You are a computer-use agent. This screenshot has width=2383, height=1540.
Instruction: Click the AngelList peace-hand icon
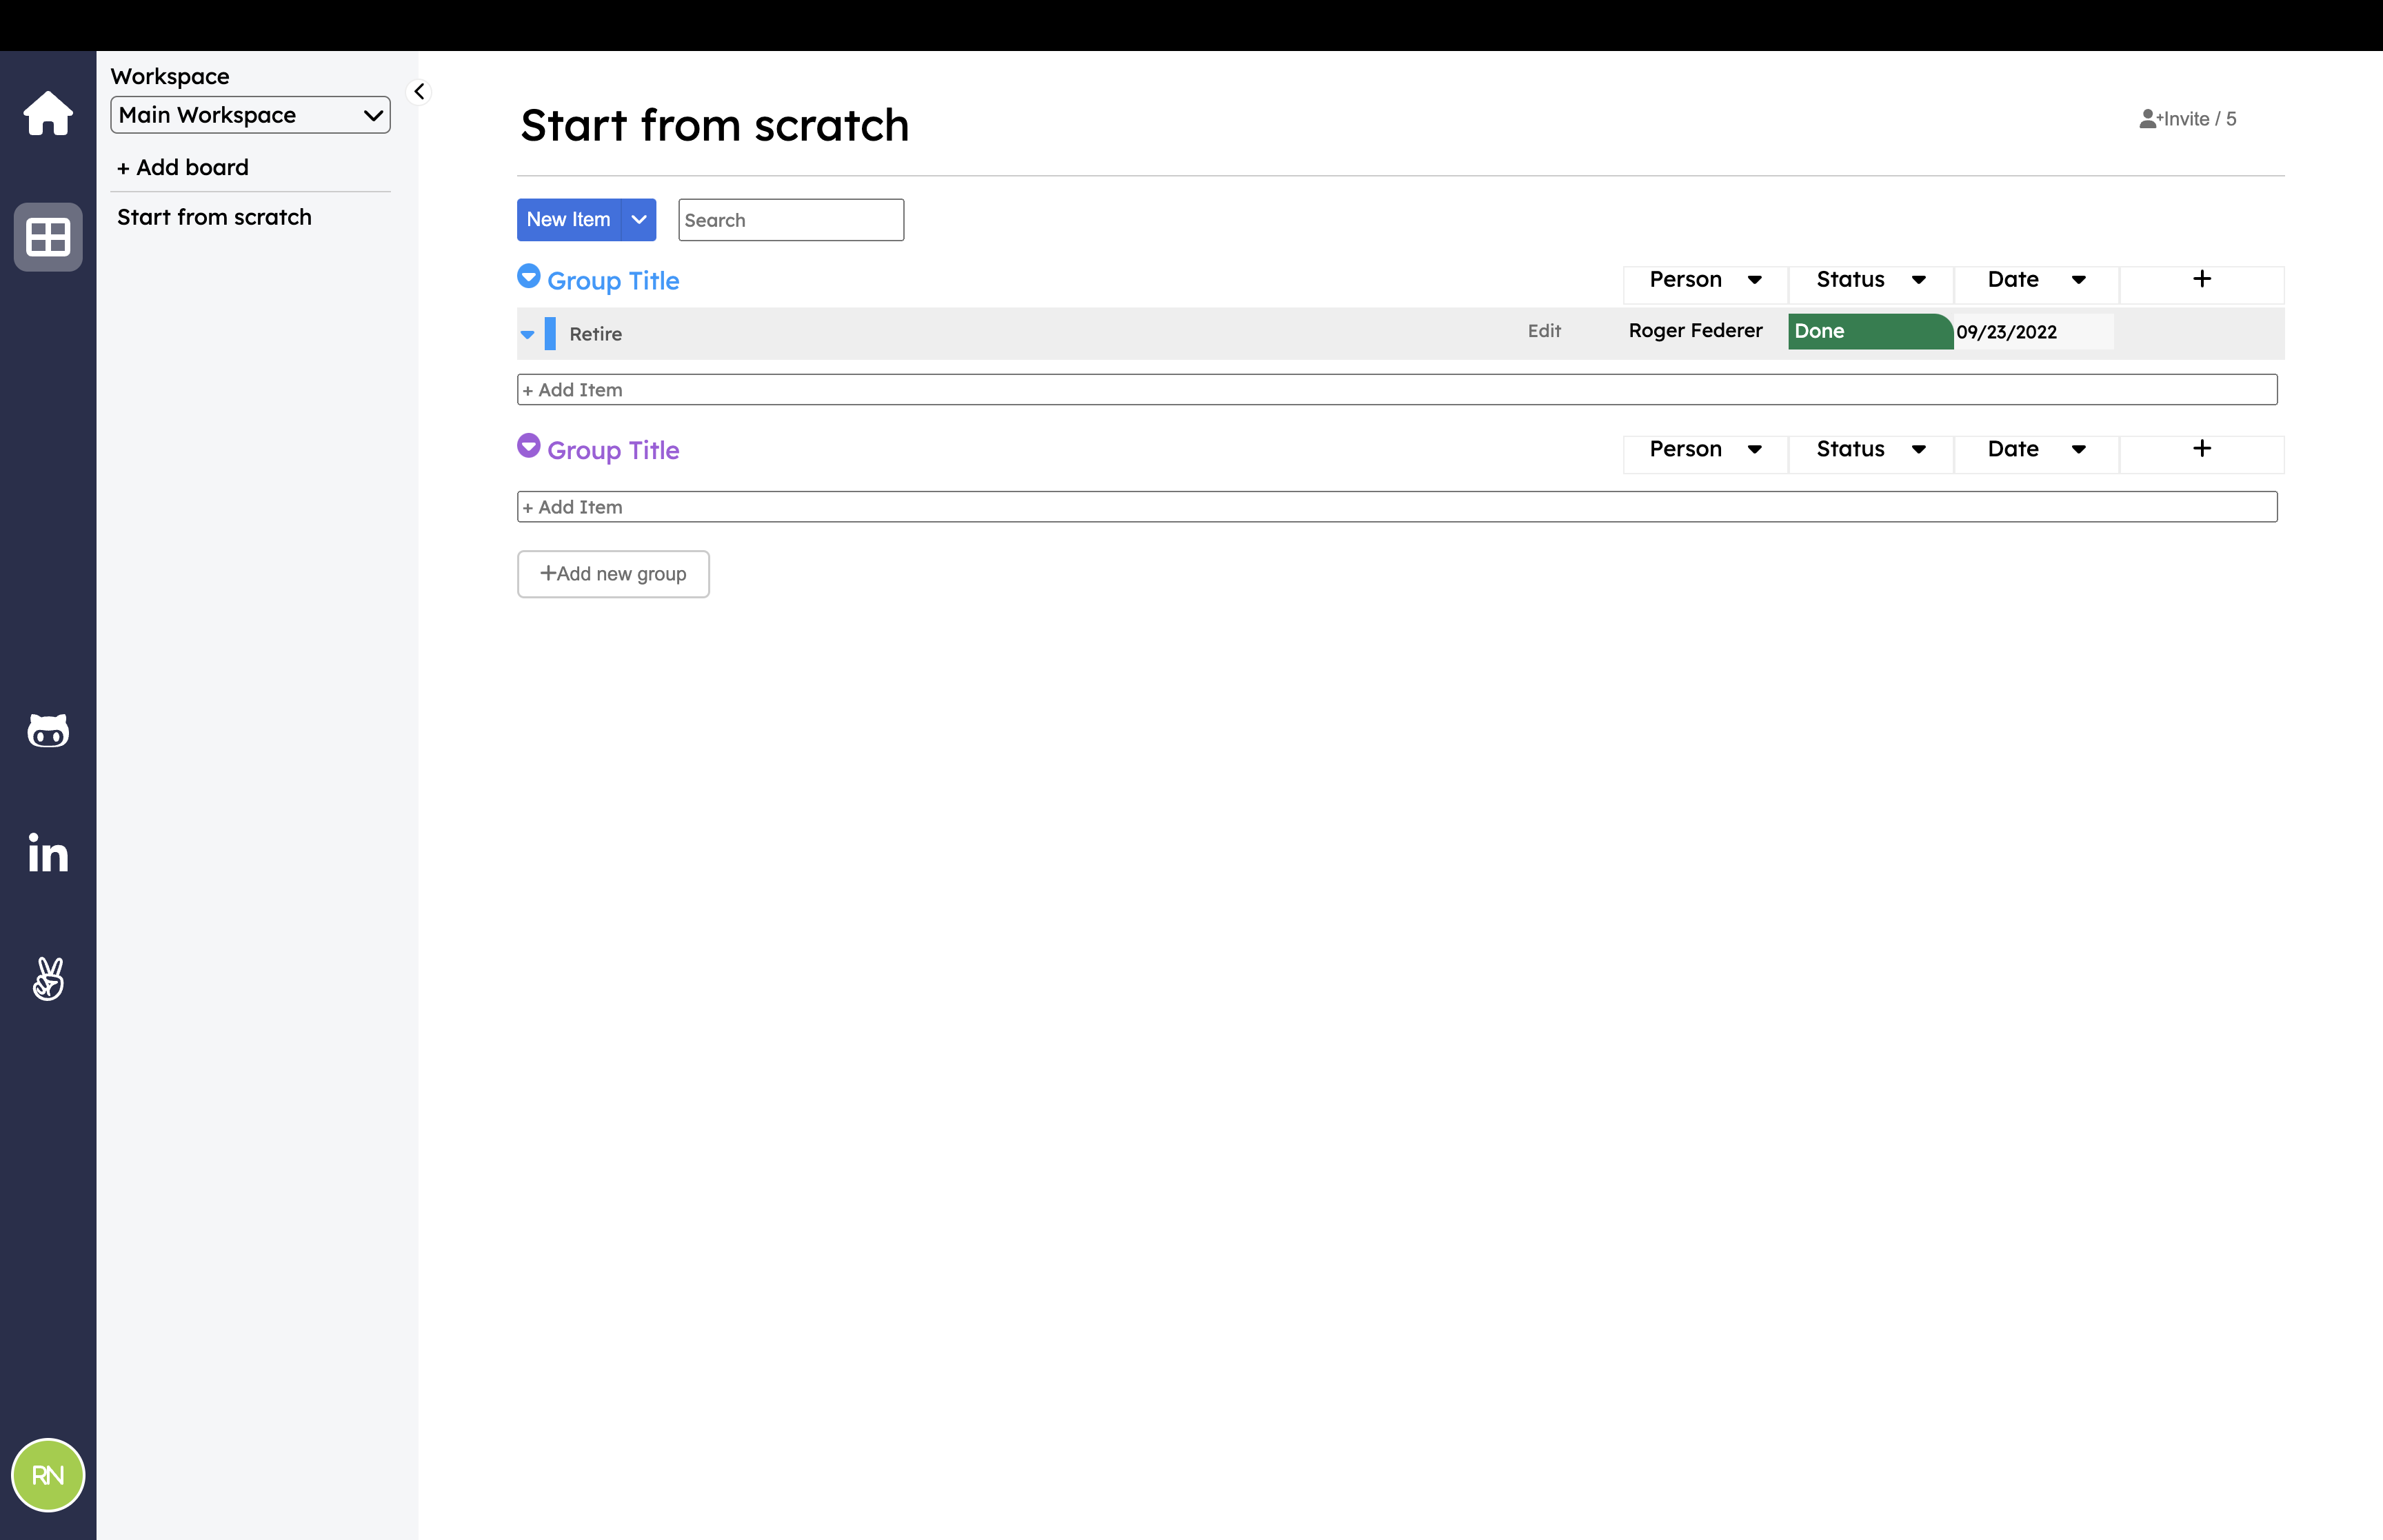pos(47,978)
